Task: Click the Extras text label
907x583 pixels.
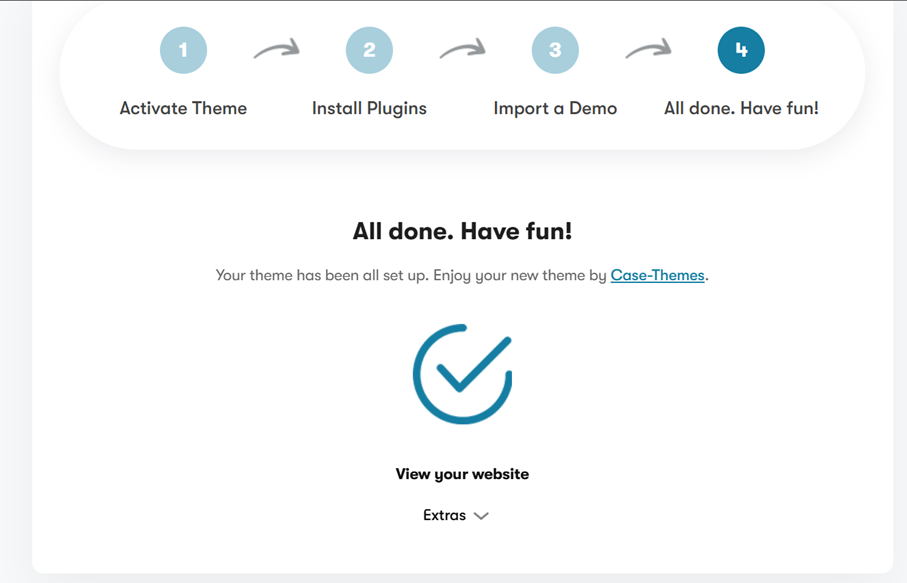Action: (444, 515)
